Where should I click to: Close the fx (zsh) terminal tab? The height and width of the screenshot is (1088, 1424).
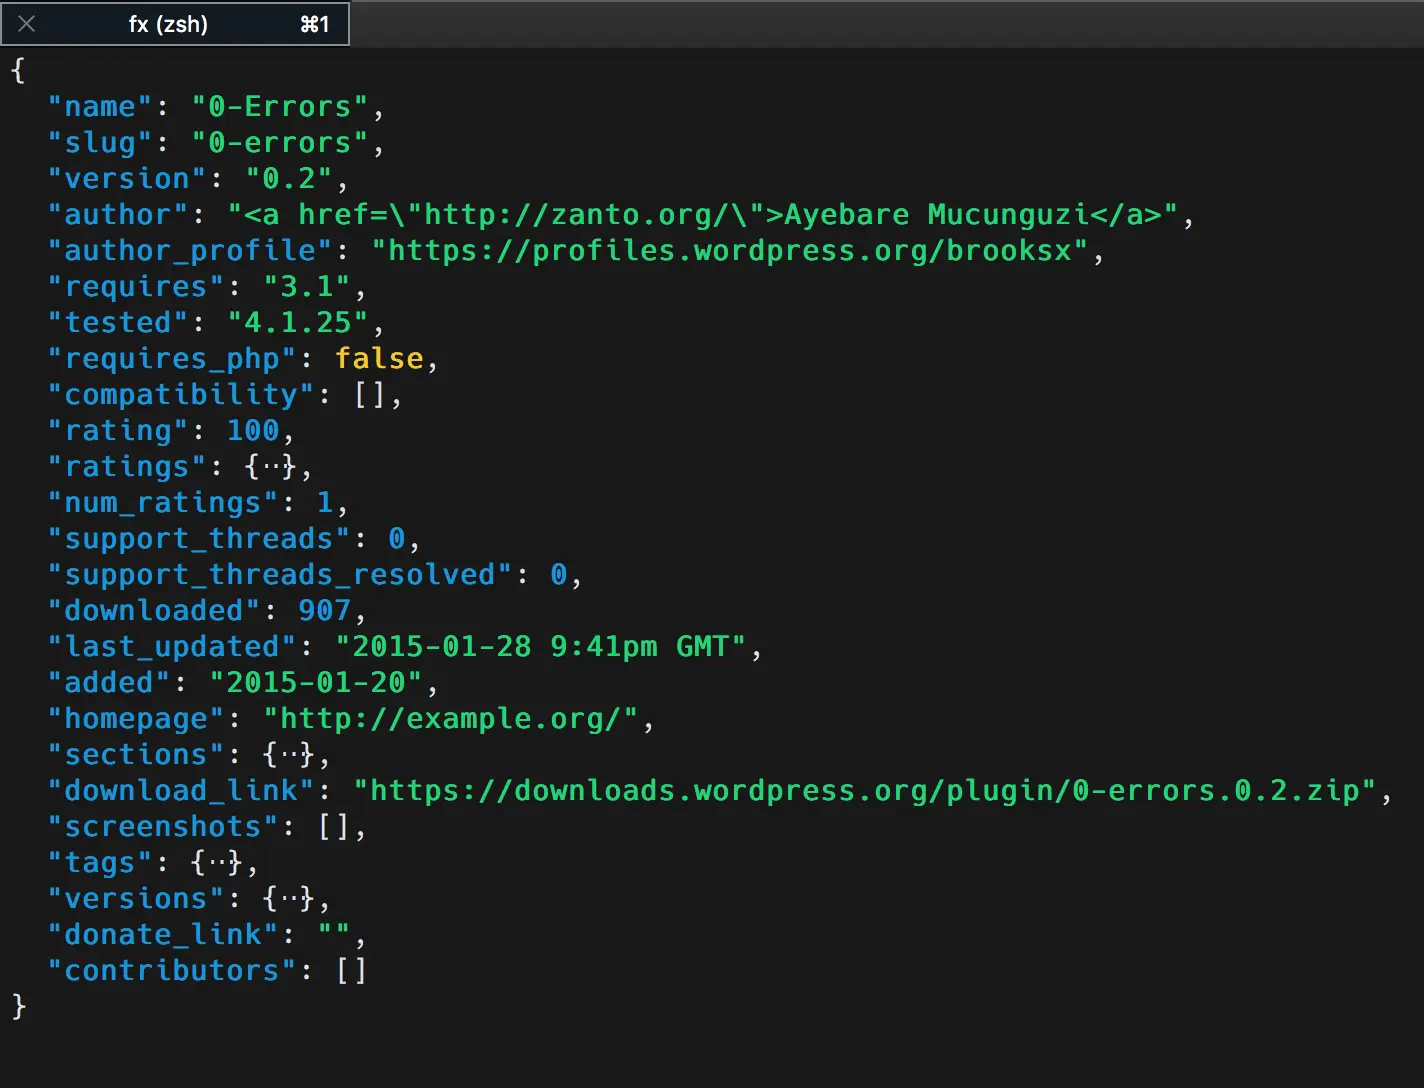click(27, 24)
